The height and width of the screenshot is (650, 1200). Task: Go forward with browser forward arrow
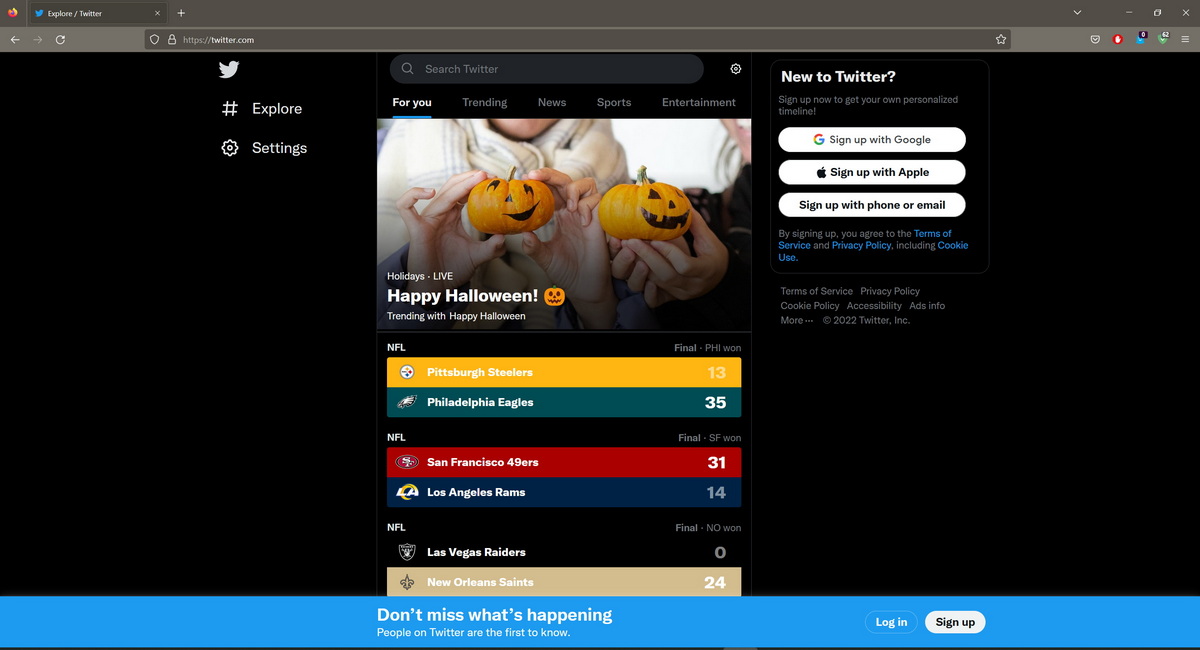point(38,40)
